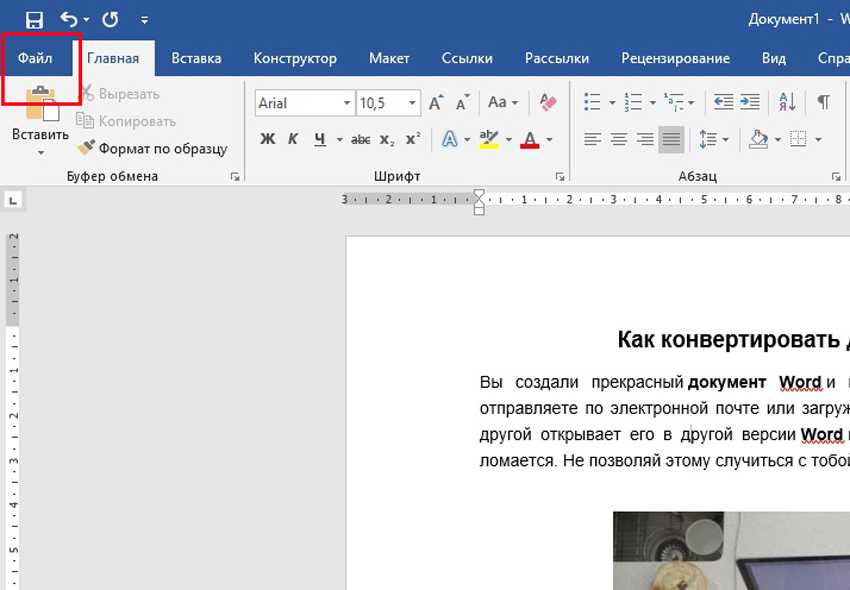Increase font size with larger A icon
This screenshot has height=590, width=850.
tap(436, 102)
